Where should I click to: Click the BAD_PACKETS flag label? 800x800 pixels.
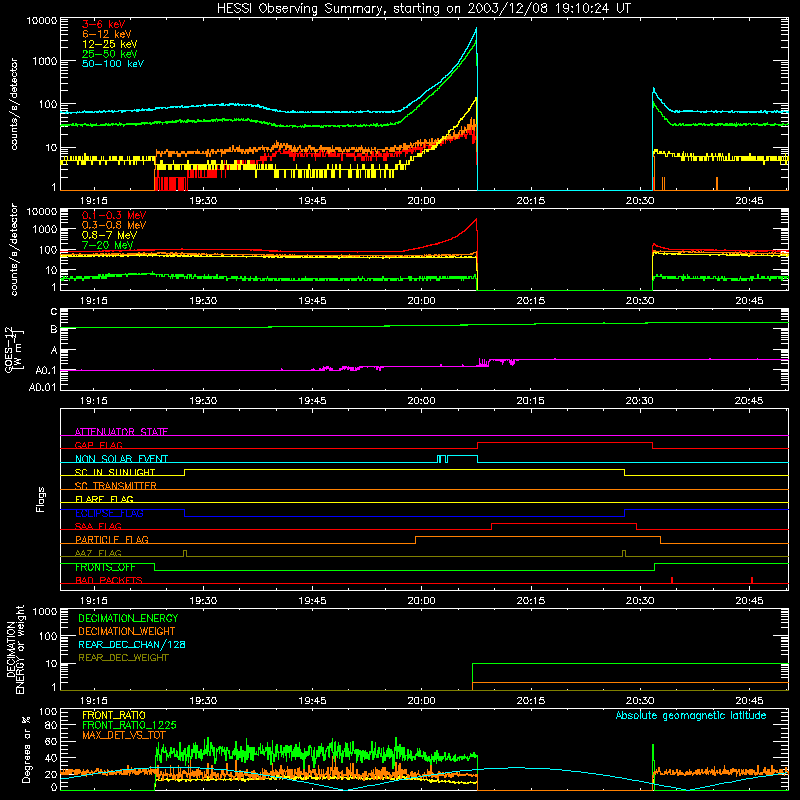coord(109,580)
